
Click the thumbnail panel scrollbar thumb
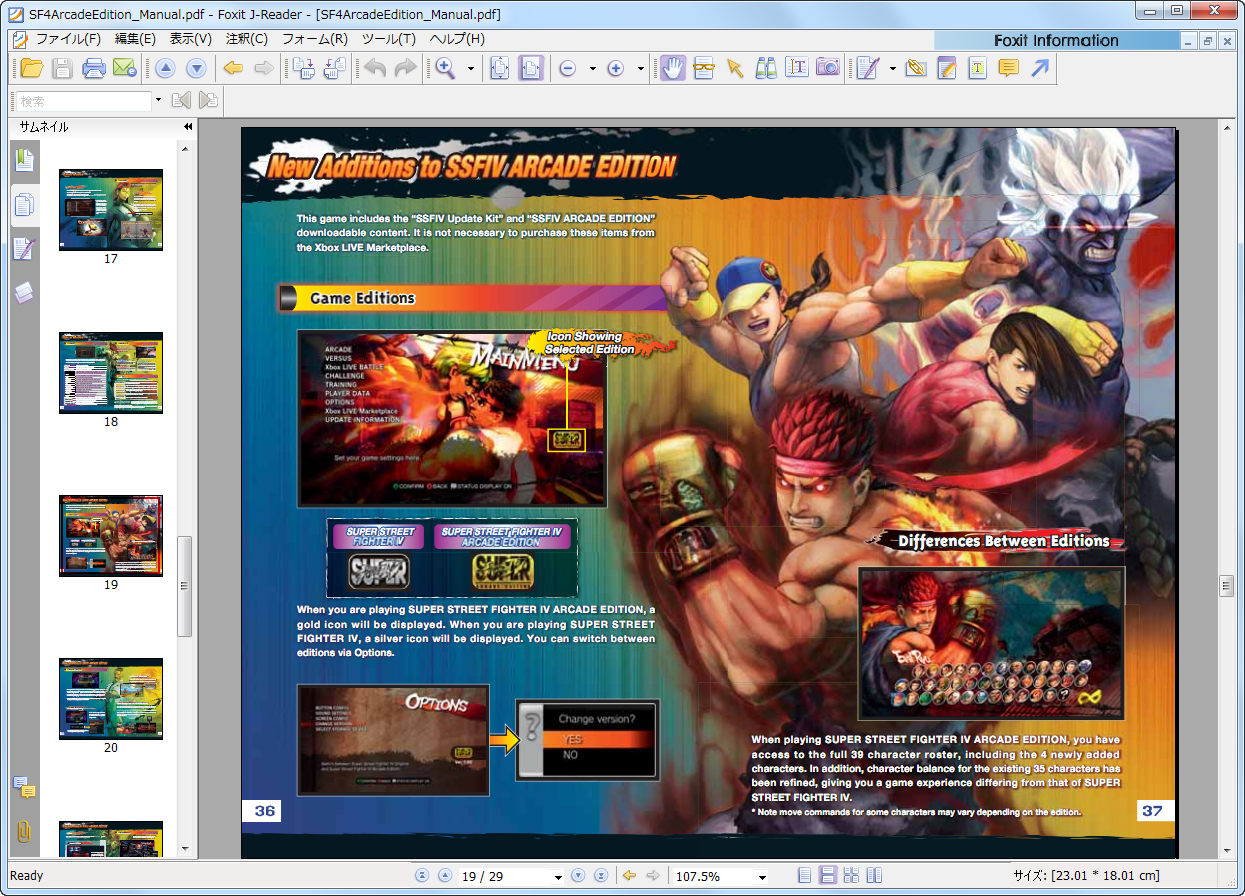[184, 586]
